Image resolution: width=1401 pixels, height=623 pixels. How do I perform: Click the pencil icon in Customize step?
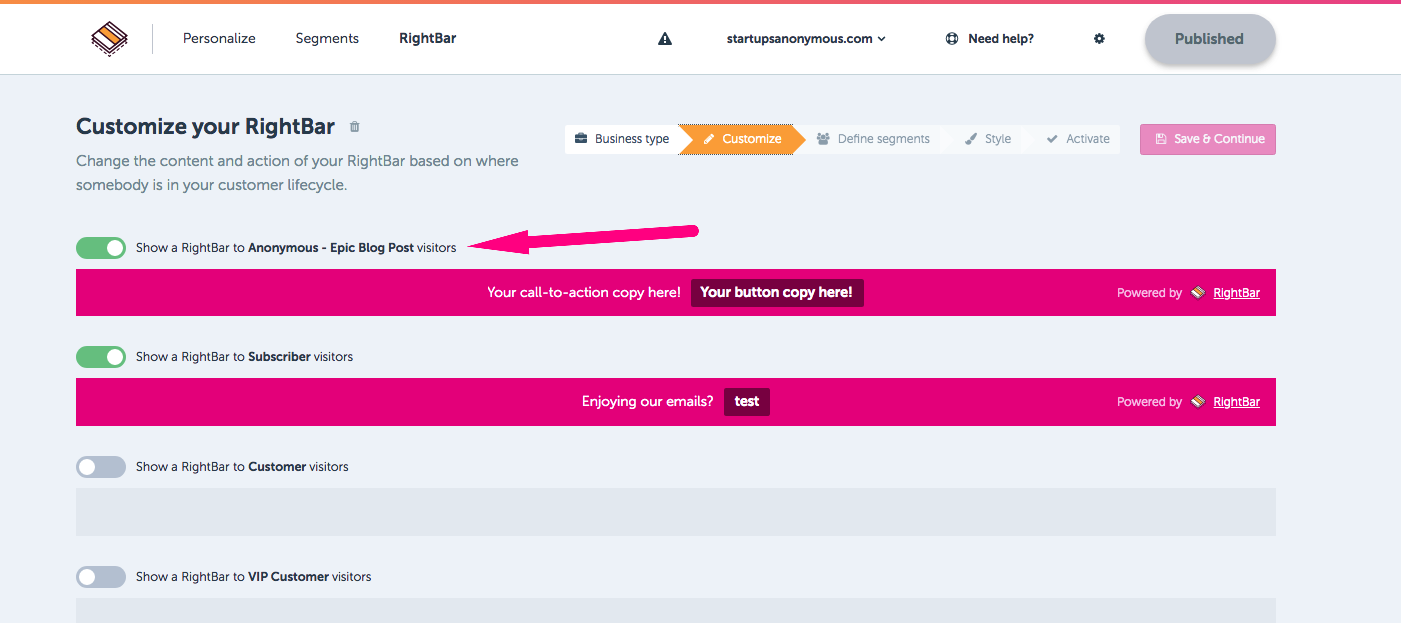709,139
